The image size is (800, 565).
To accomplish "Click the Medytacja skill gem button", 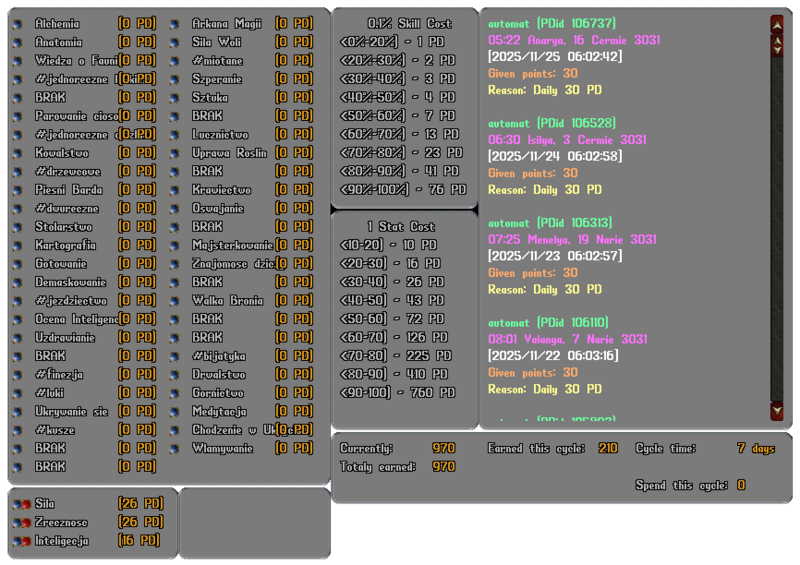I will 175,412.
